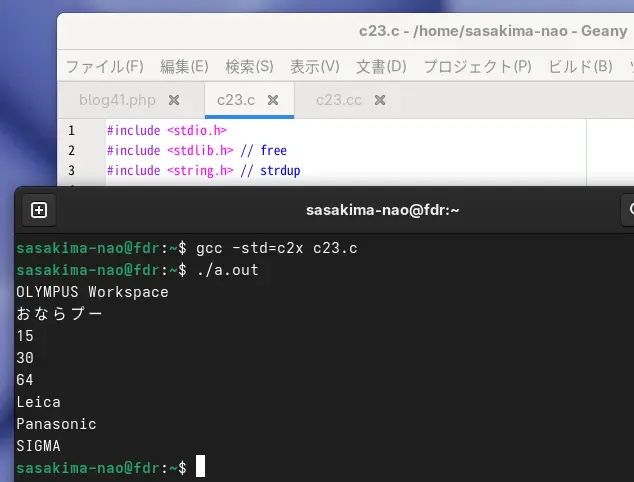Click the 'free' comment on line 2
Image resolution: width=634 pixels, height=482 pixels.
point(274,150)
